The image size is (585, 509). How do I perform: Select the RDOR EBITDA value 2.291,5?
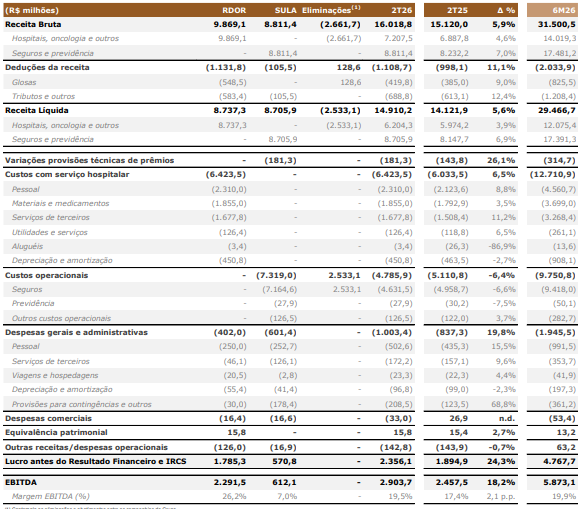230,483
